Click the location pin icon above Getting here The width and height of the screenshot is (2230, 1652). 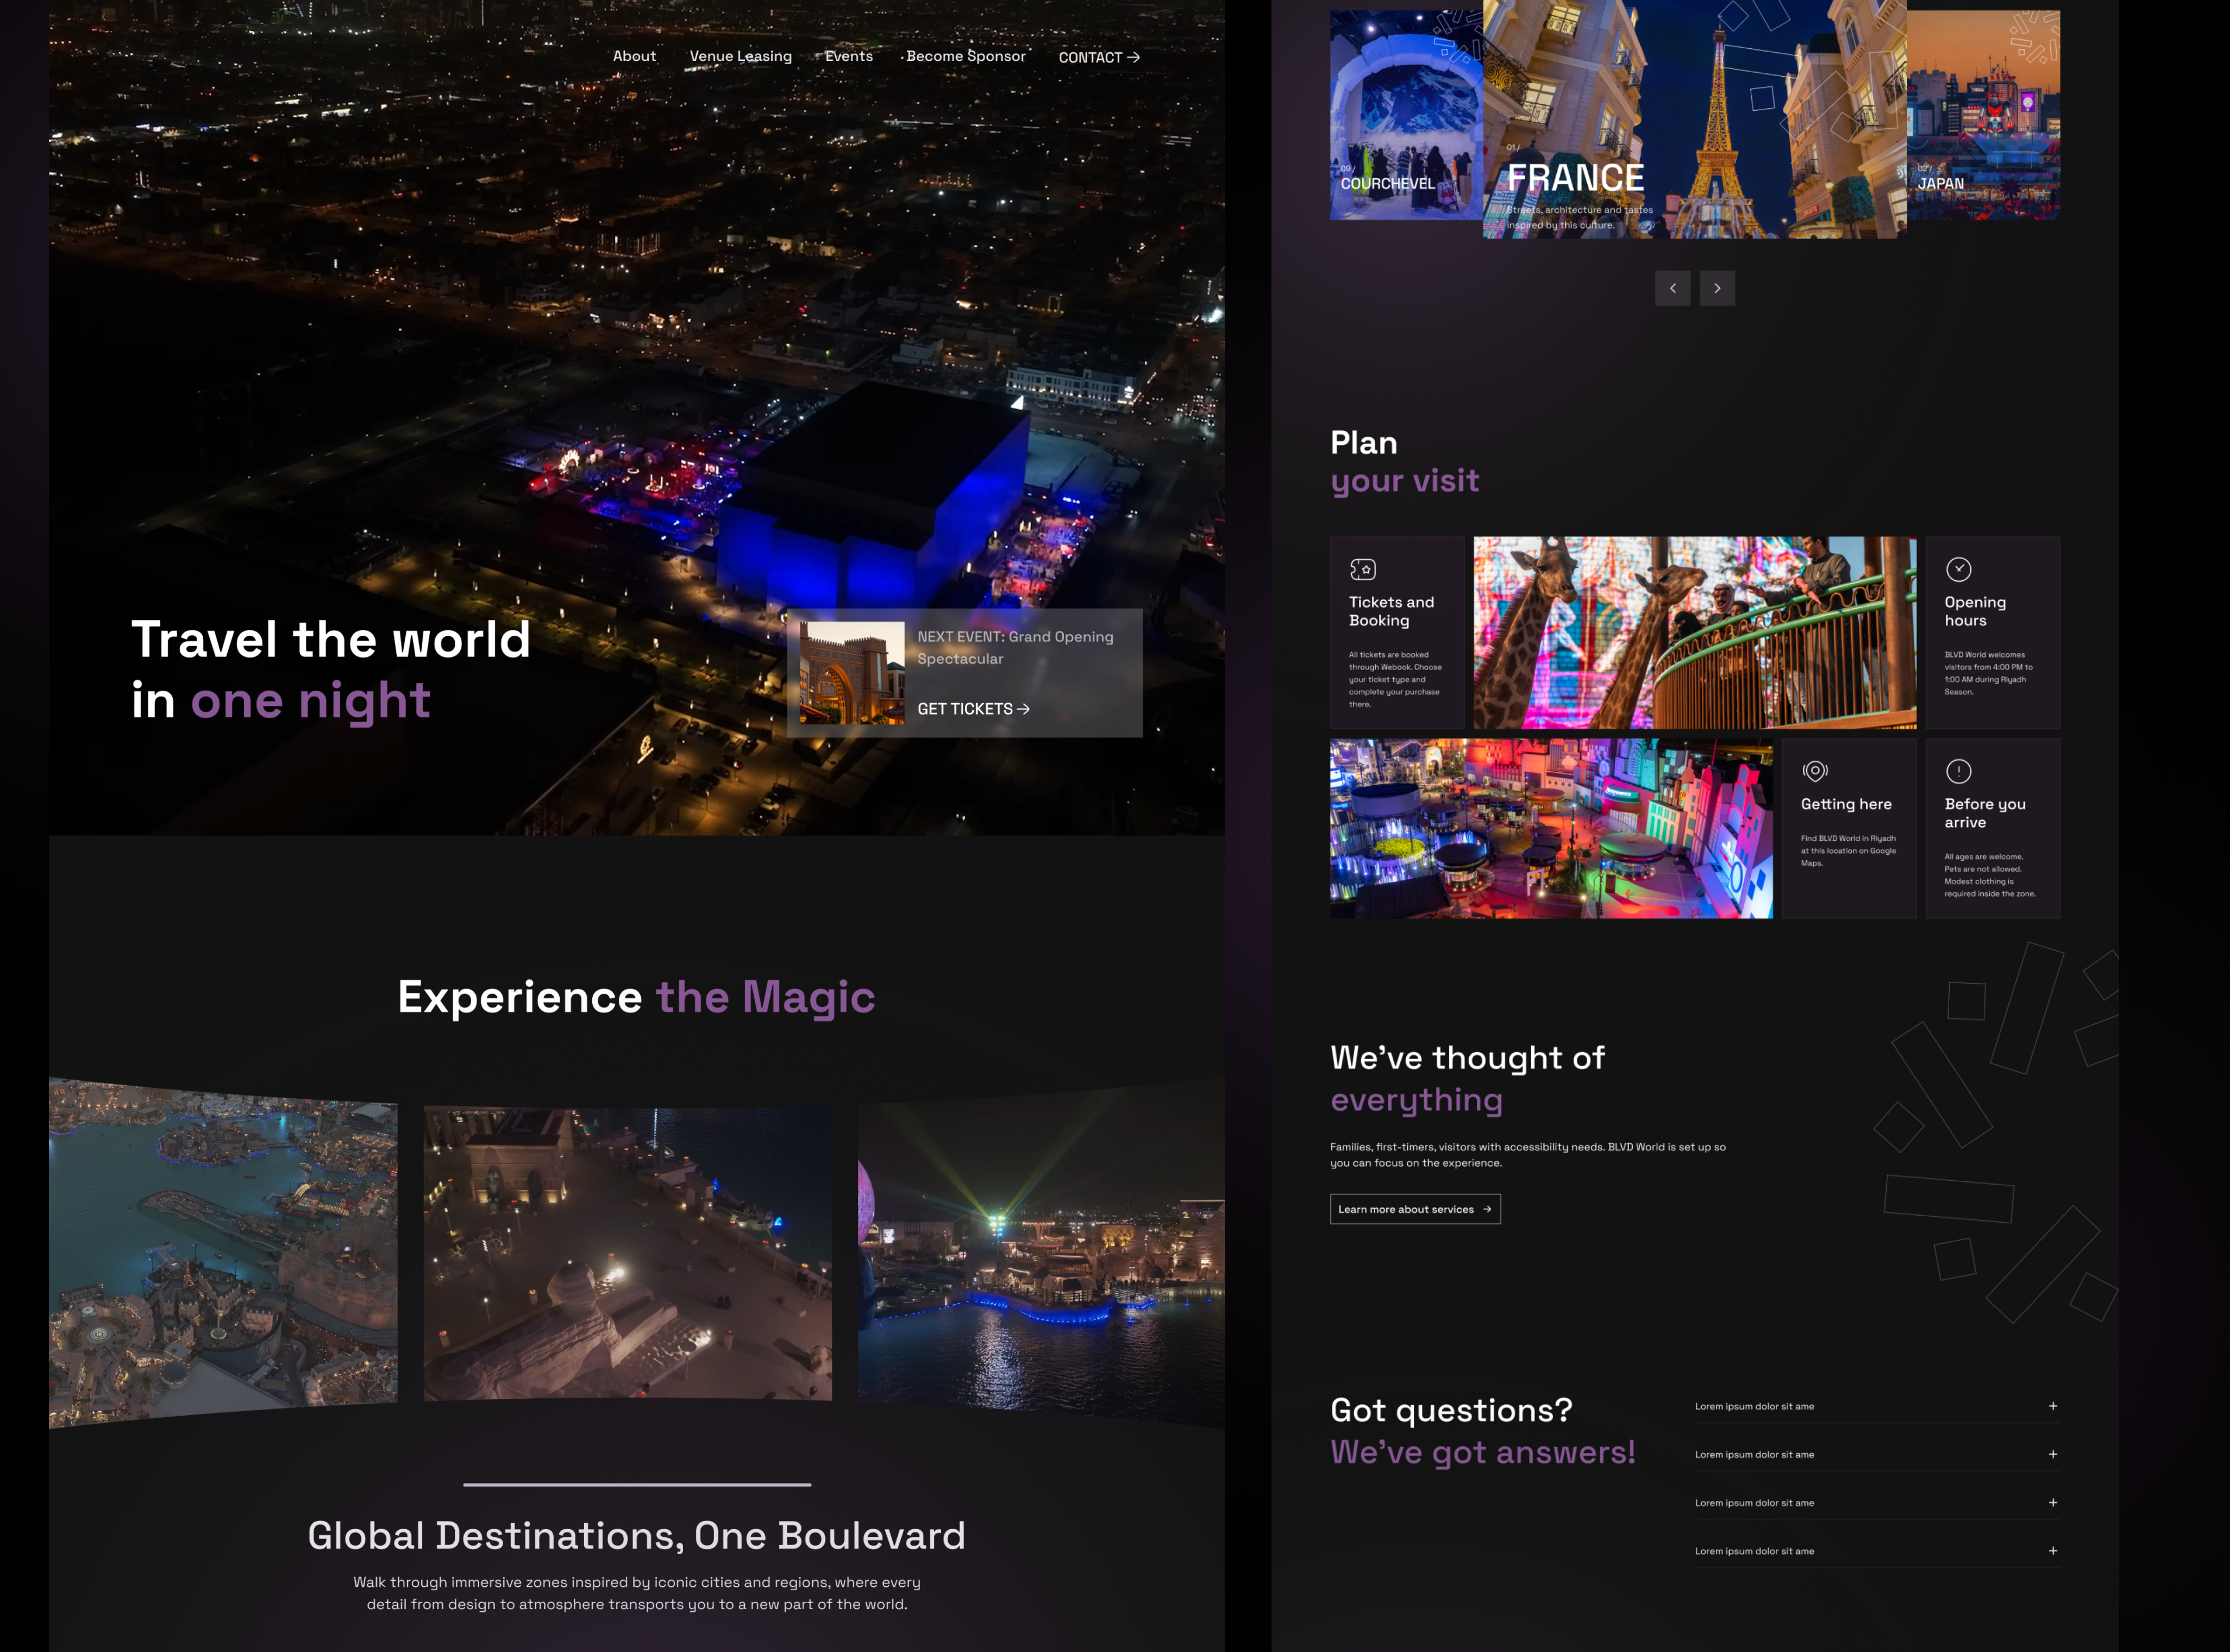(1814, 771)
